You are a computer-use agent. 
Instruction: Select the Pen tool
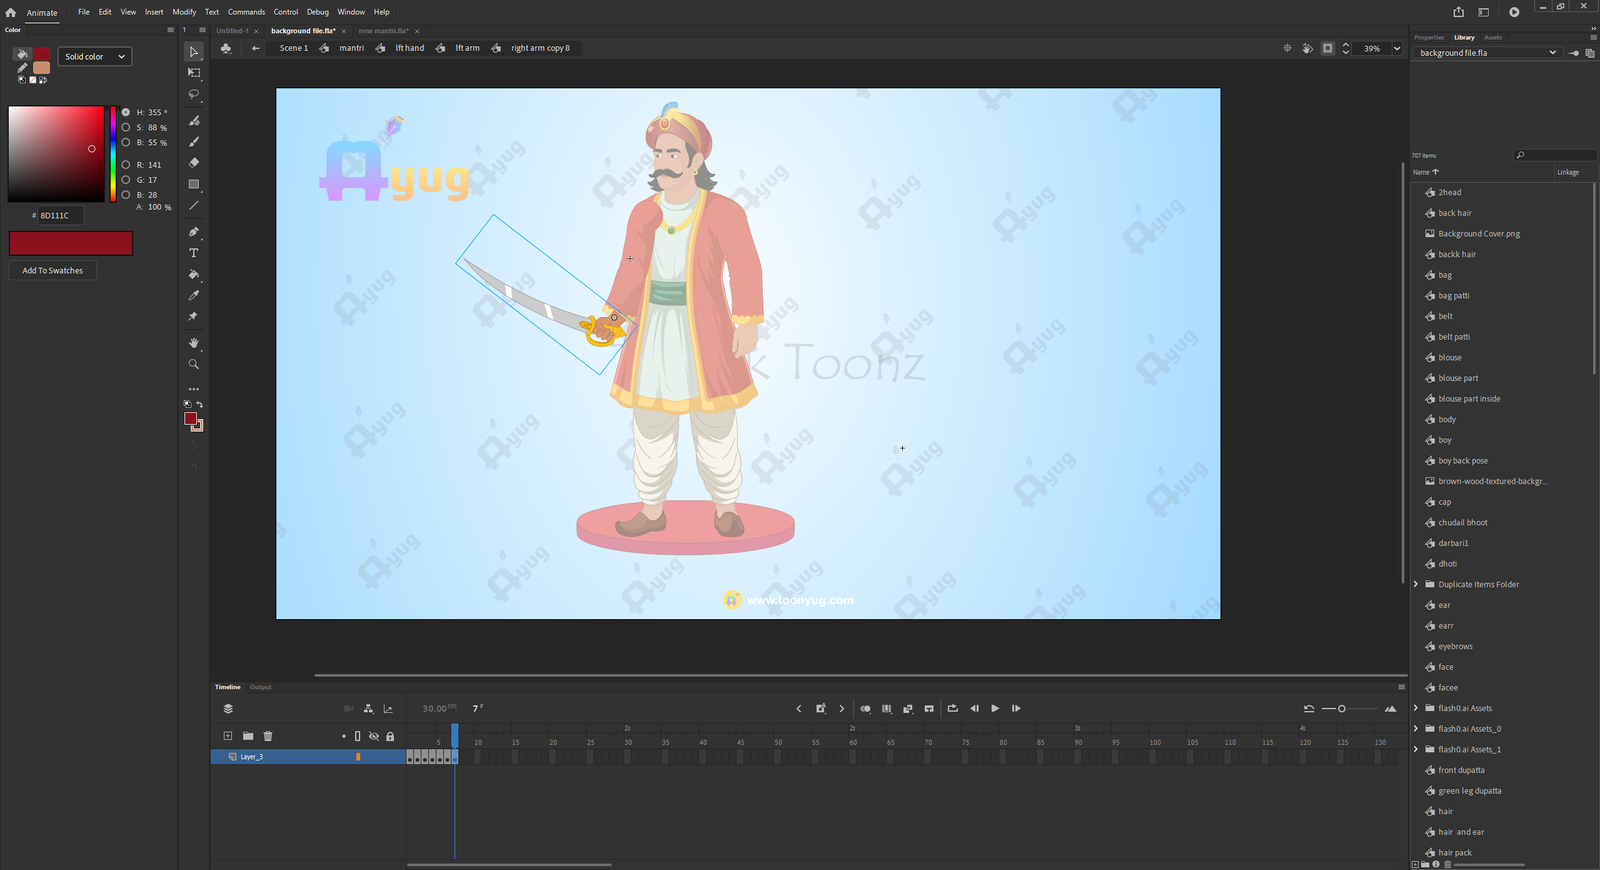click(194, 232)
